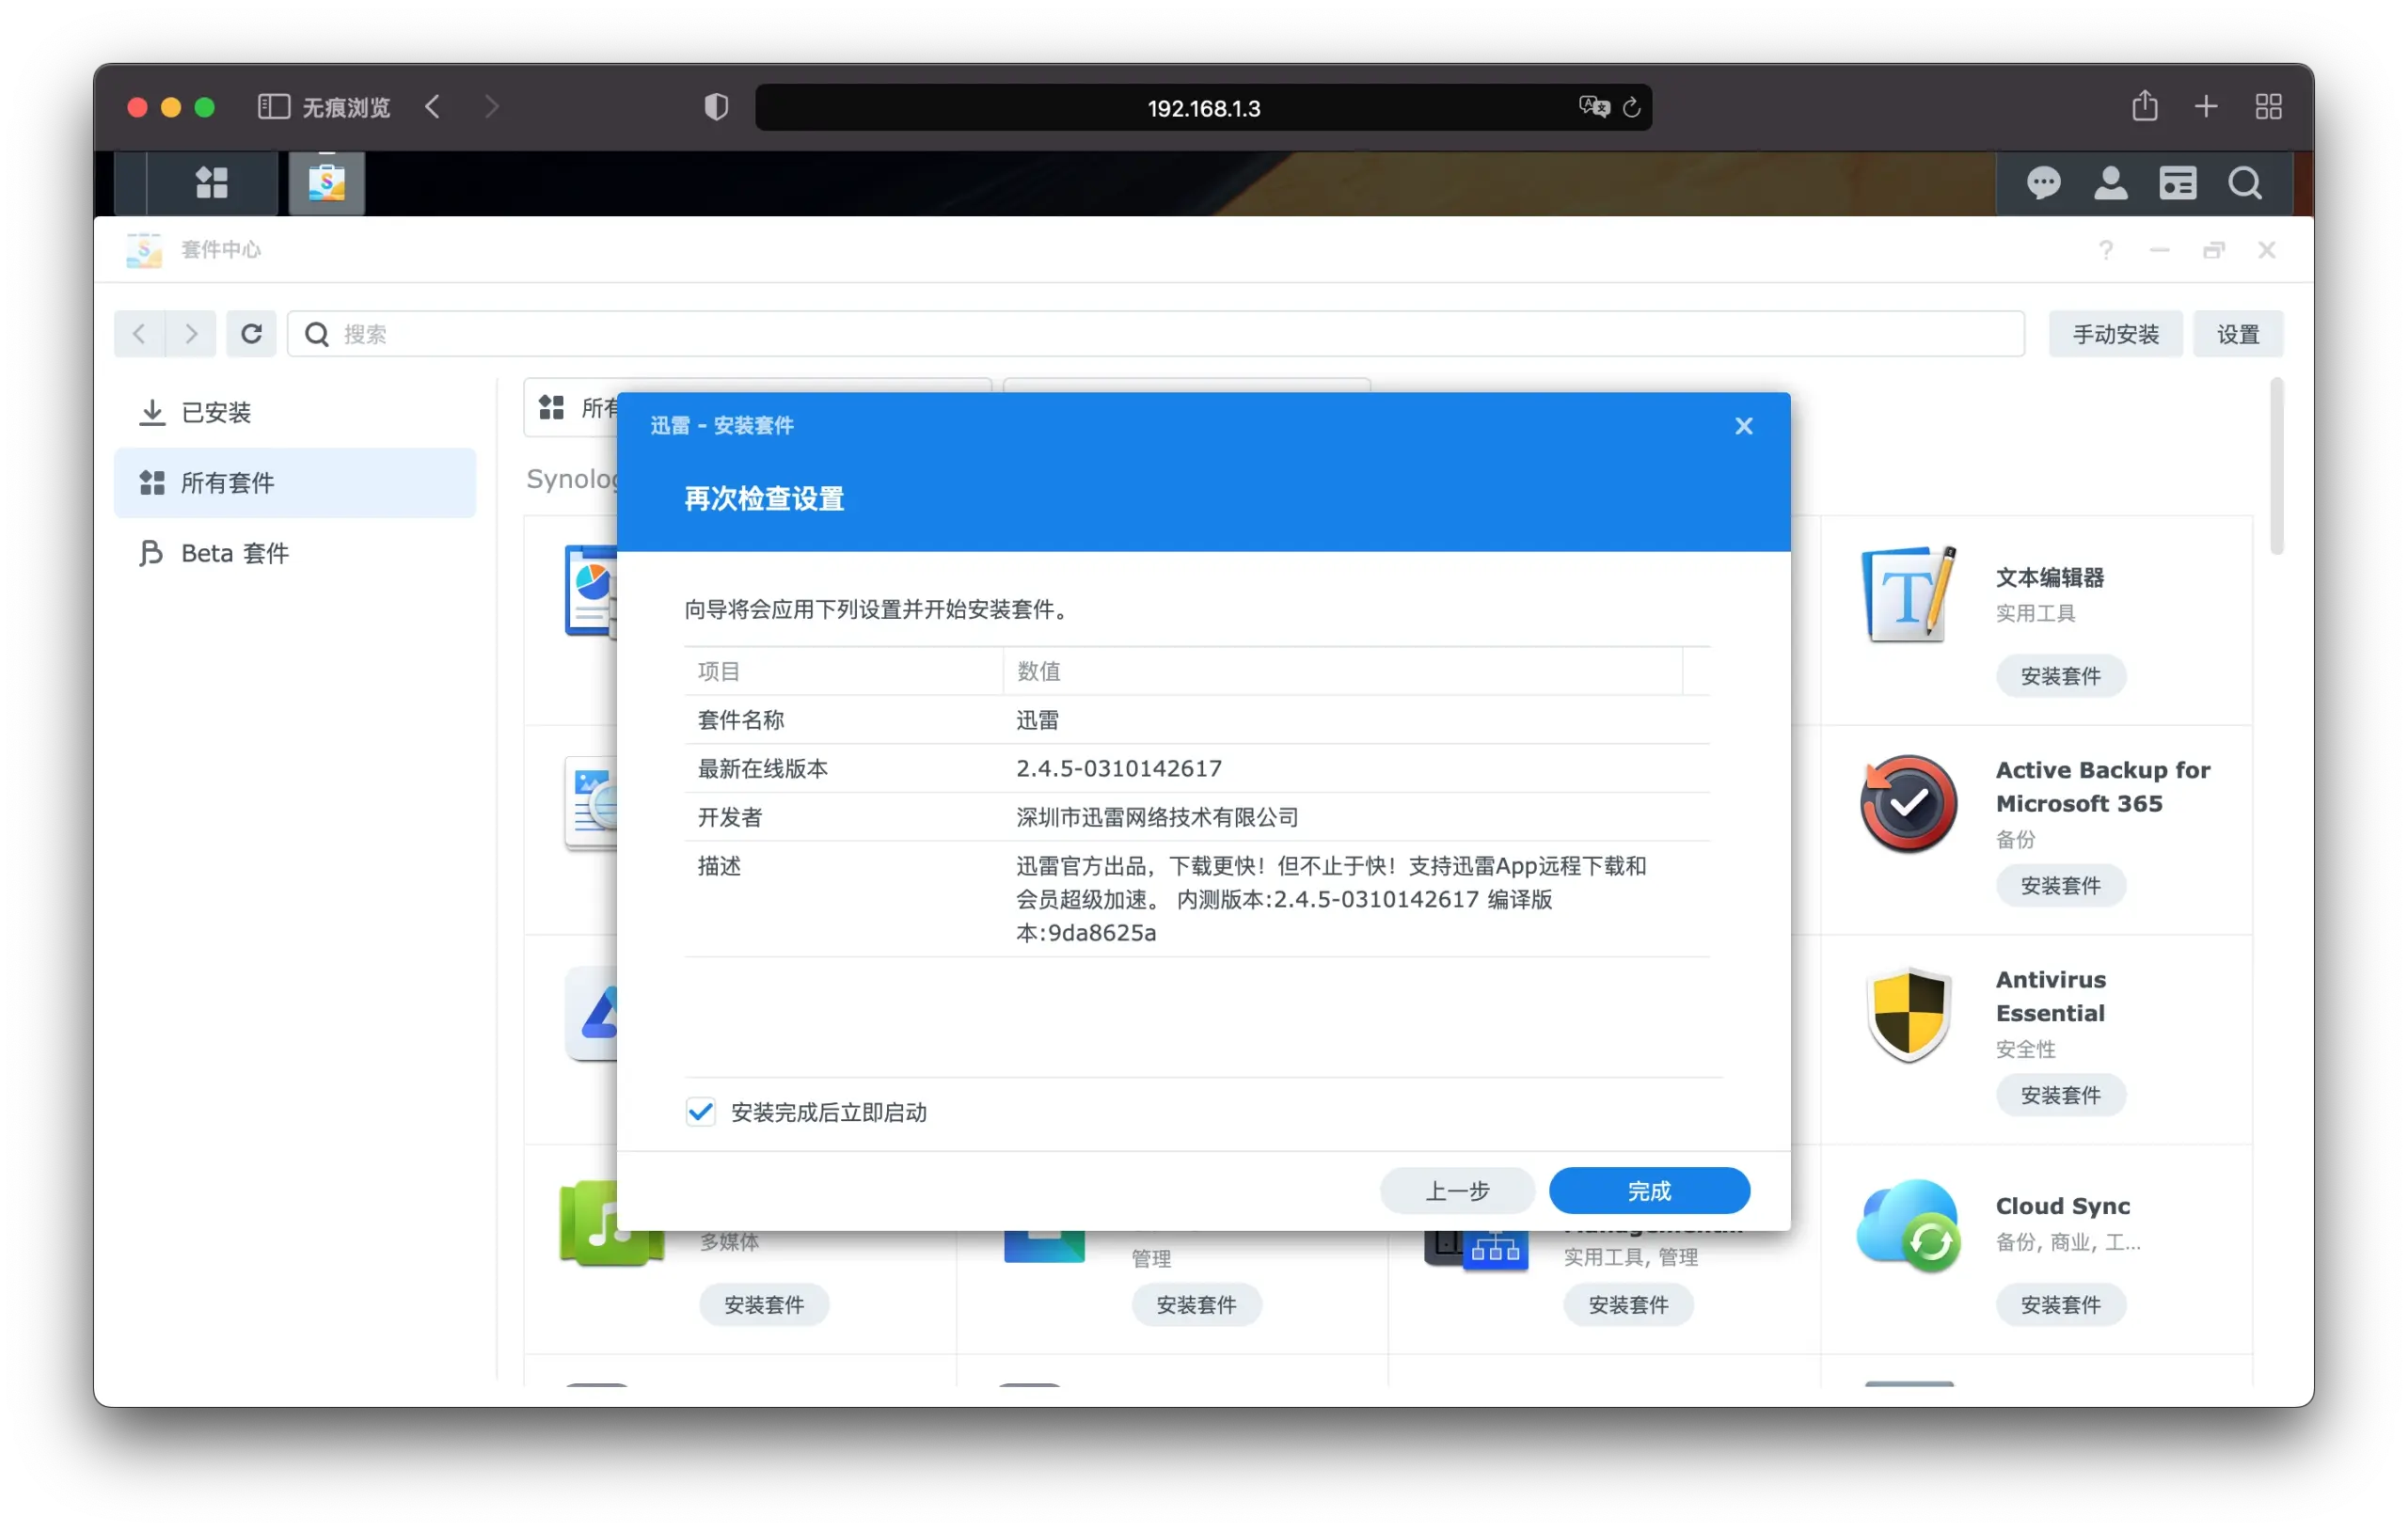Click the Cloud Sync package title
The width and height of the screenshot is (2408, 1531).
(2063, 1206)
